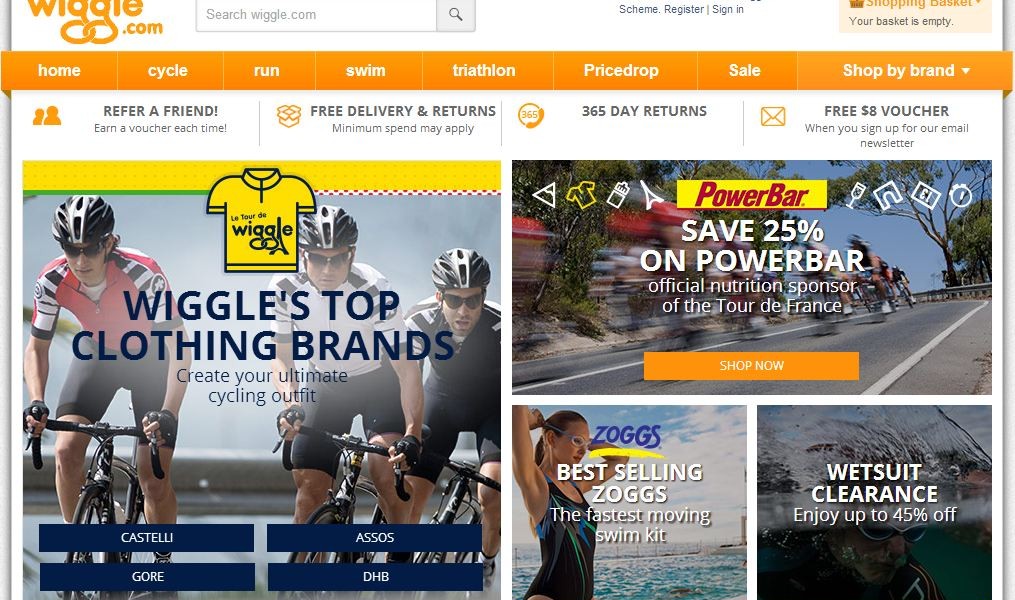Click the 365 day returns icon

point(530,115)
